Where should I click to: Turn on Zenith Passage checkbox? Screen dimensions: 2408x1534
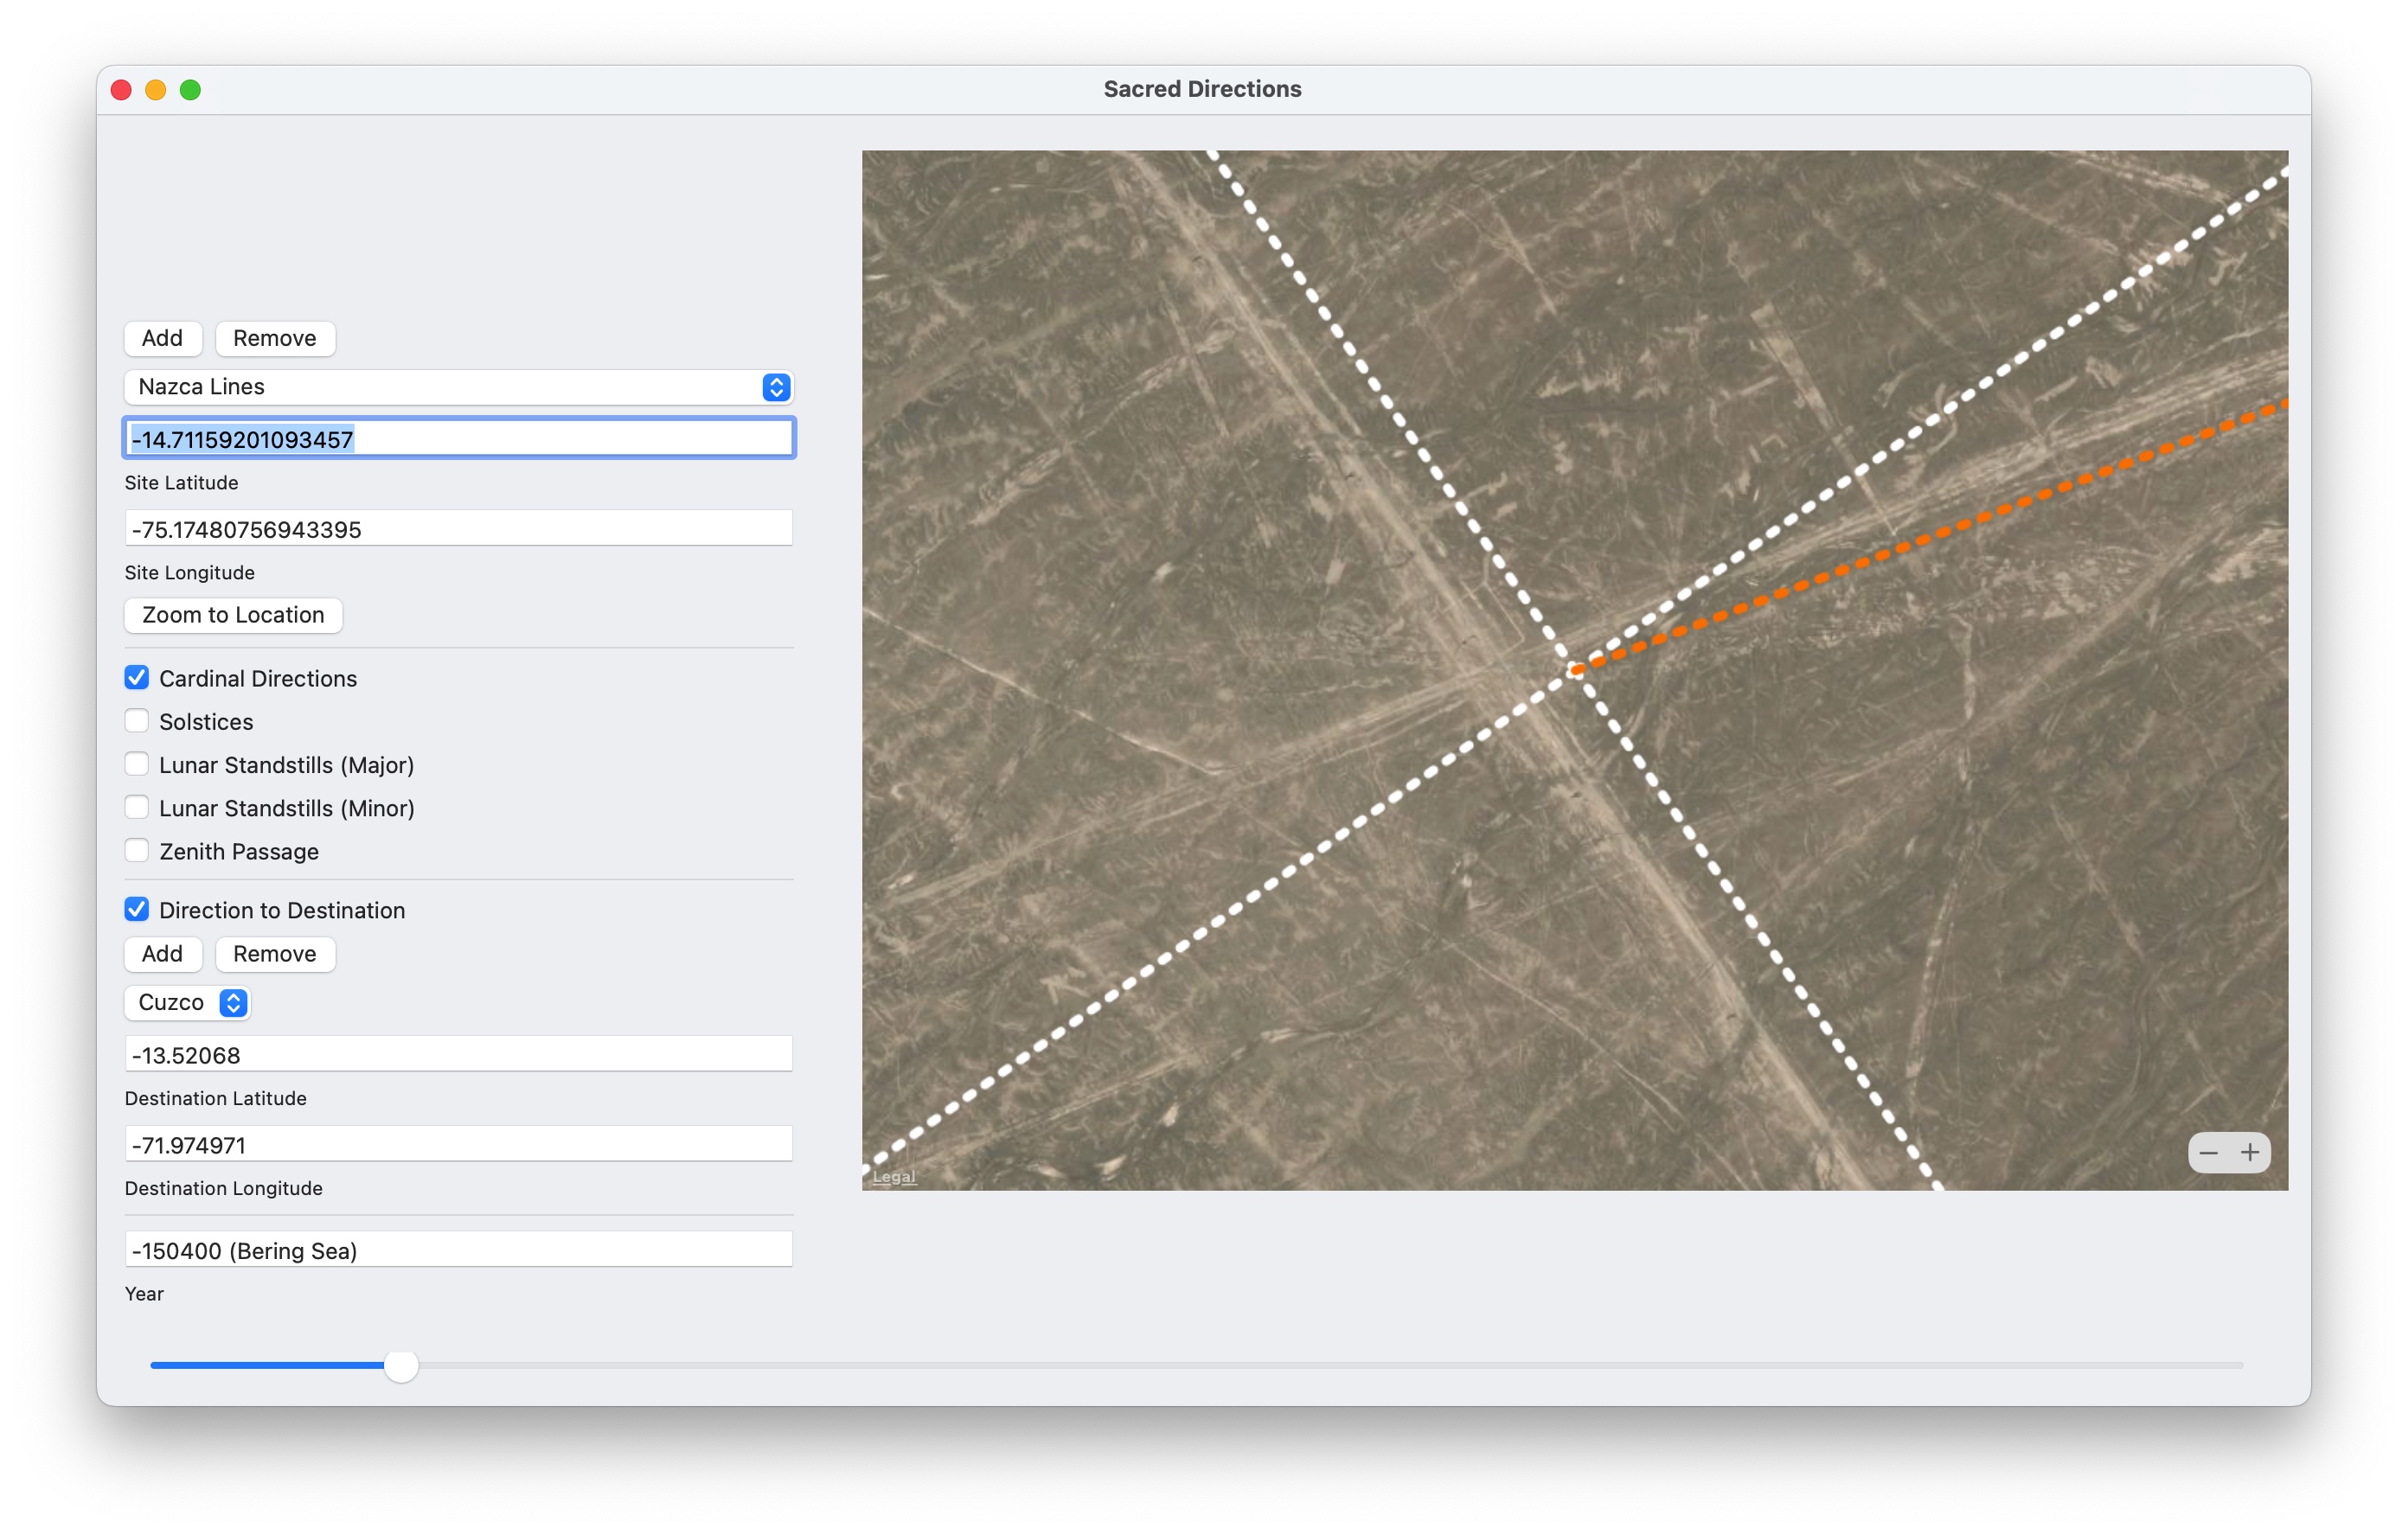[x=137, y=851]
